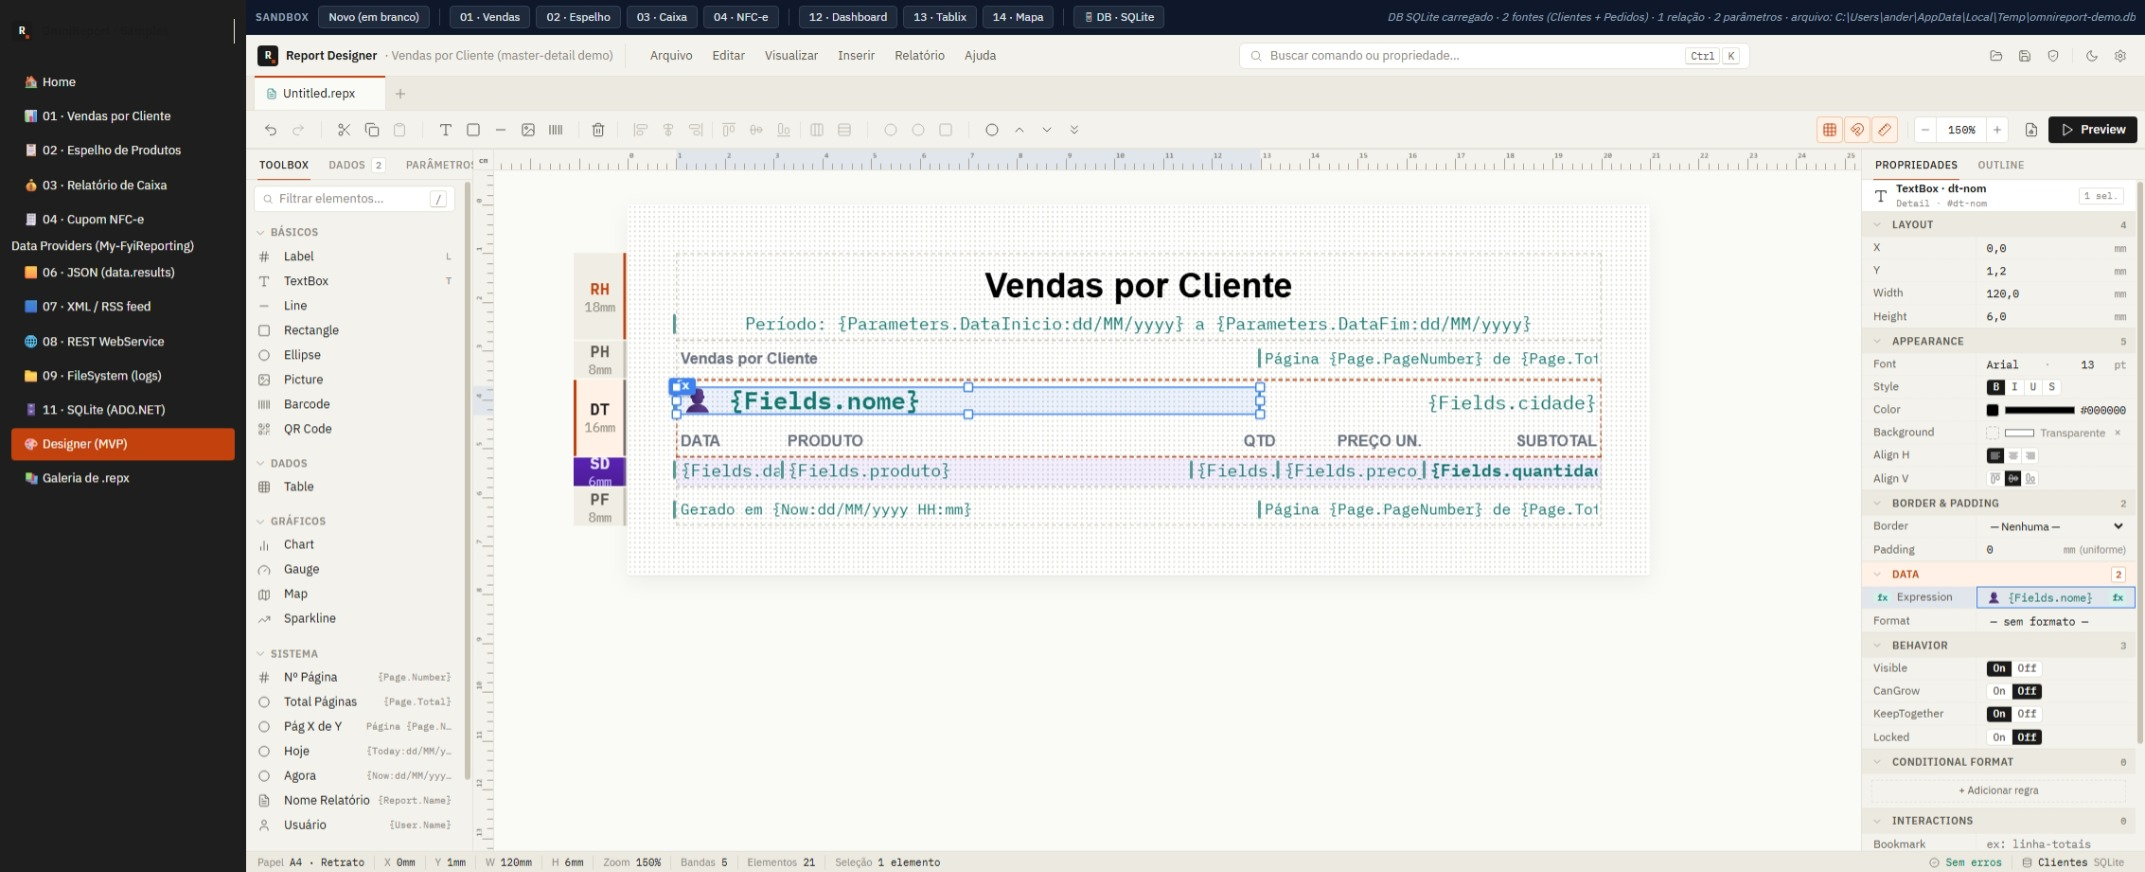
Task: Set CanGrow to On
Action: click(1999, 691)
